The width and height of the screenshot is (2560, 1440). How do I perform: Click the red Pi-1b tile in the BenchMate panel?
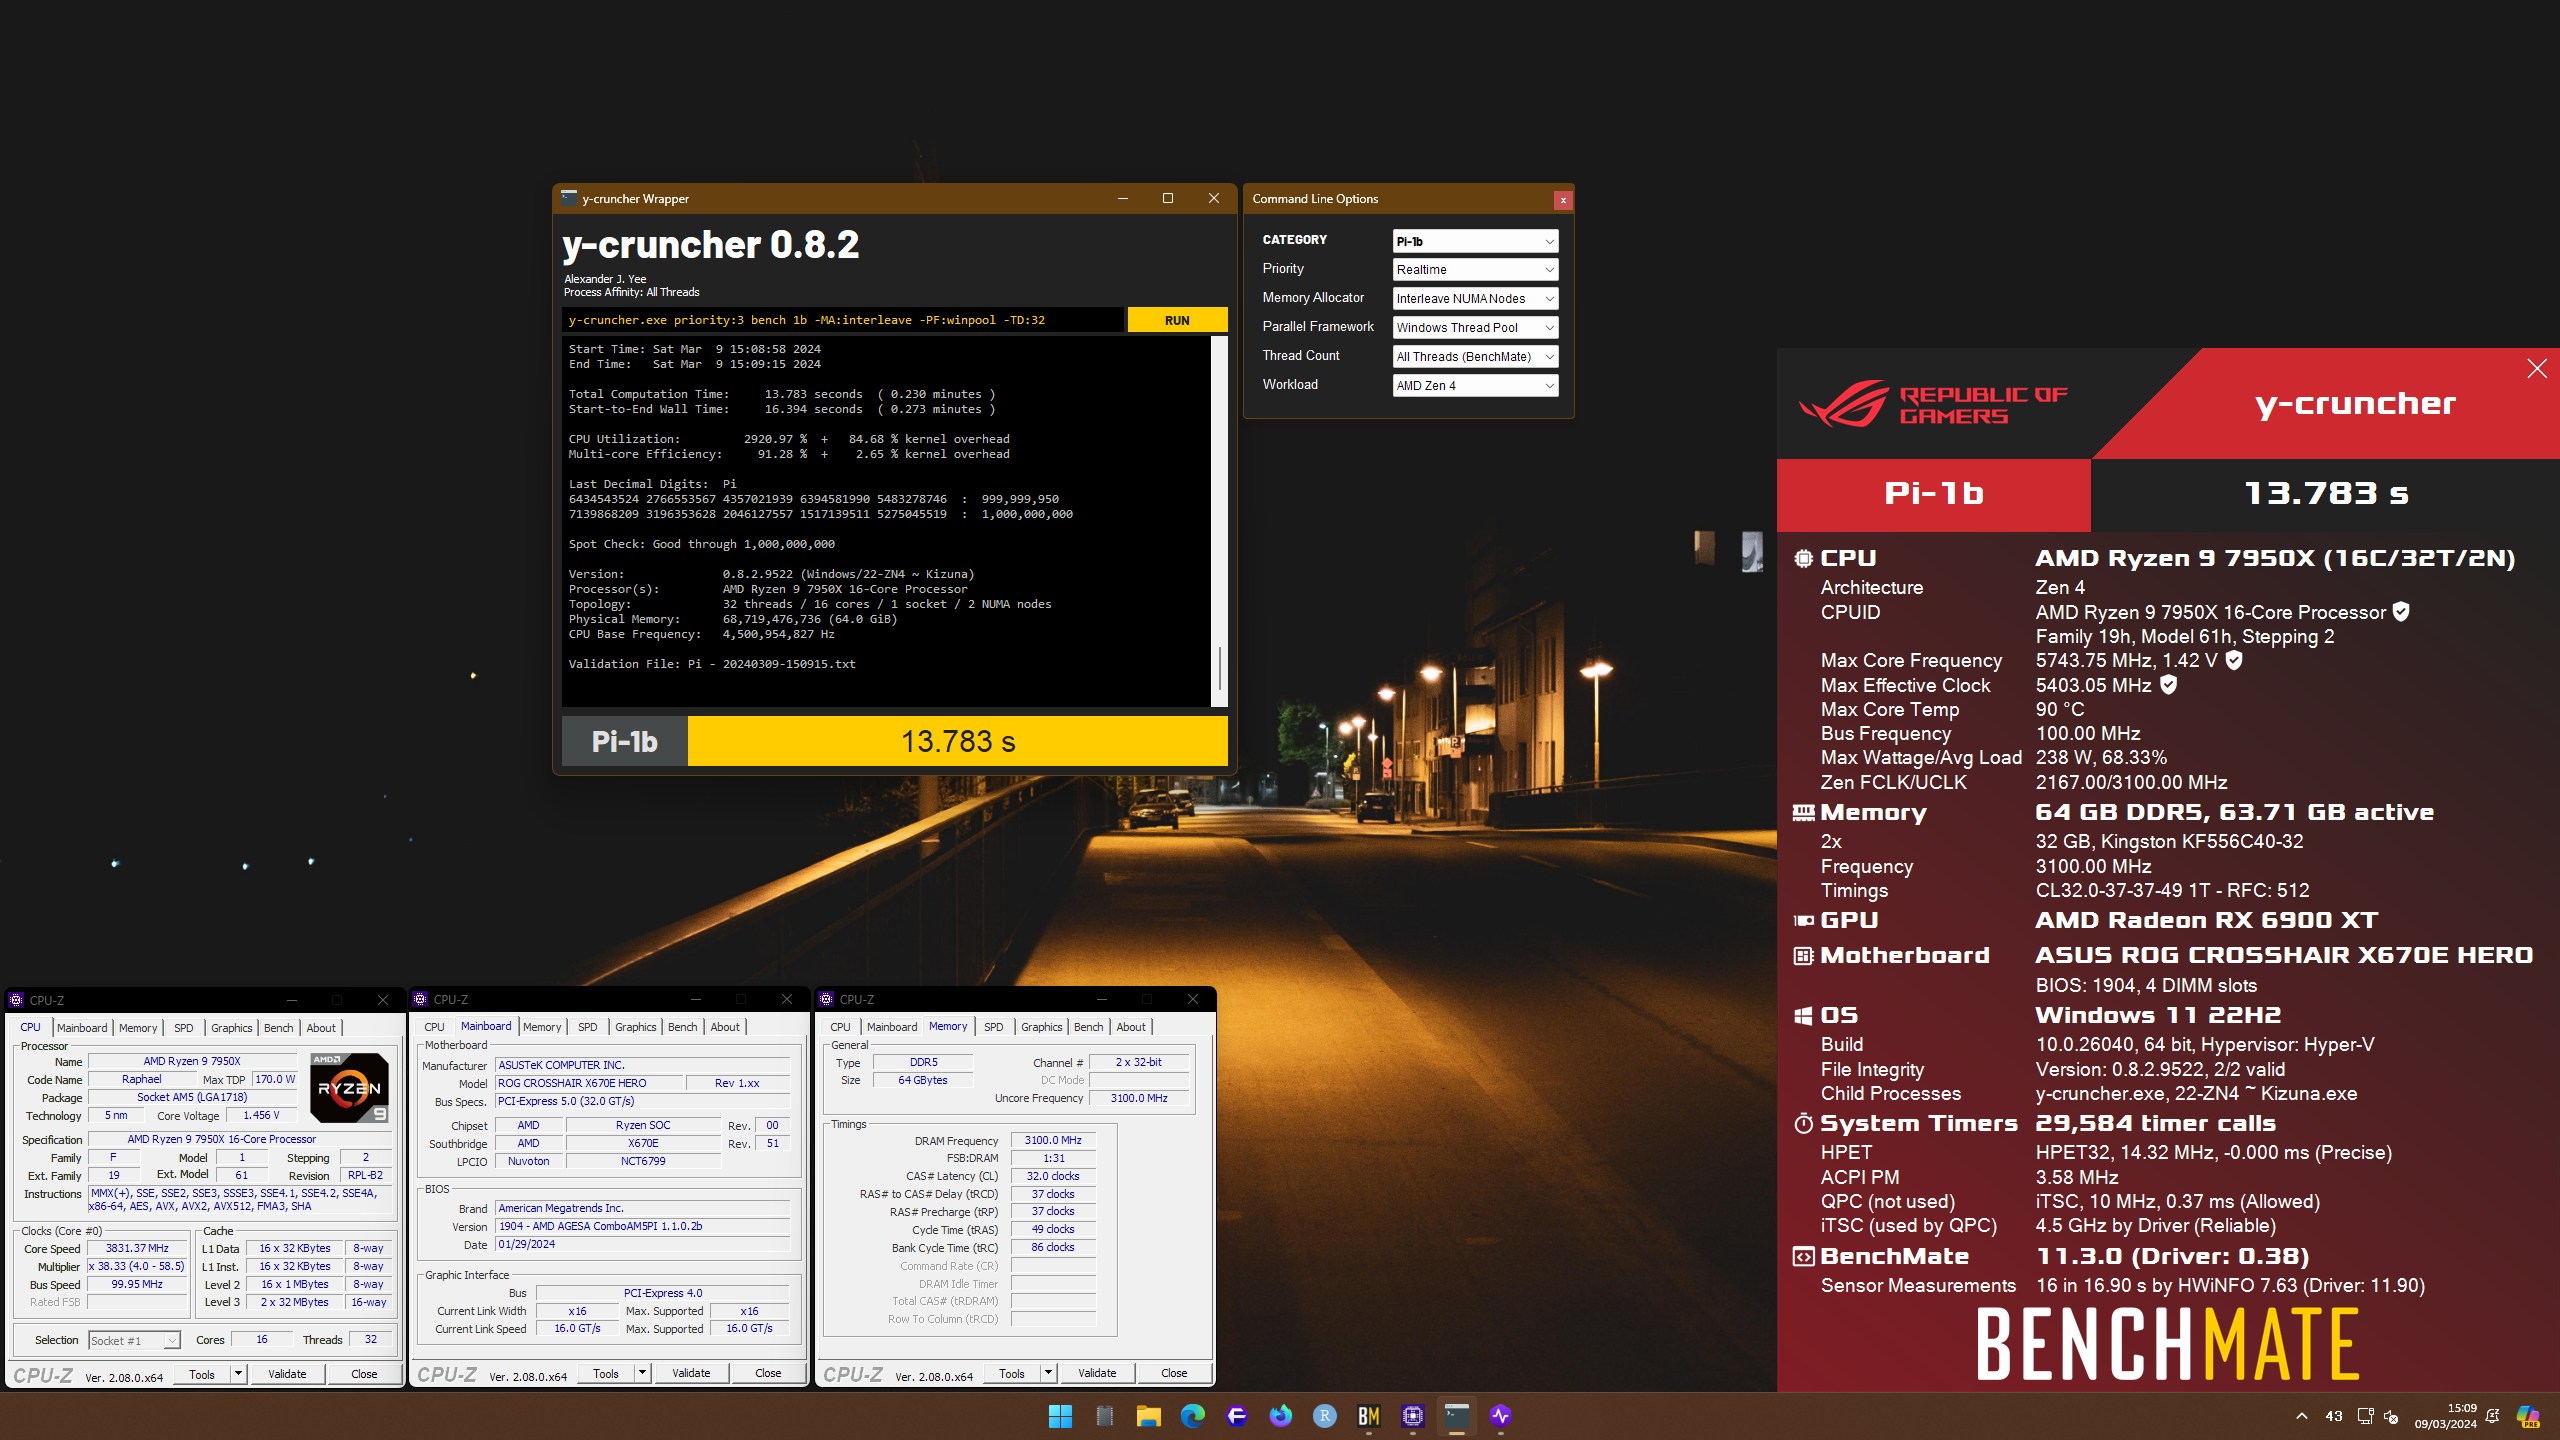pos(1933,494)
